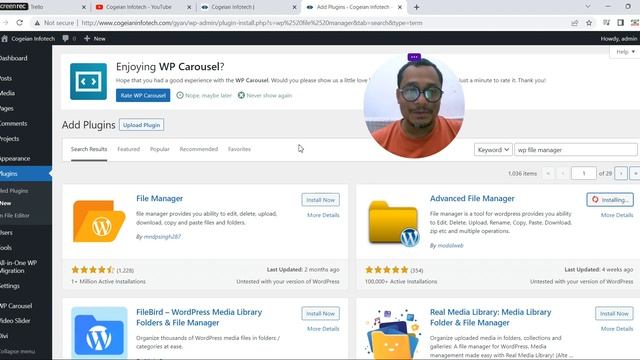The width and height of the screenshot is (640, 360).
Task: Click the plus New item in admin bar
Action: click(x=95, y=38)
